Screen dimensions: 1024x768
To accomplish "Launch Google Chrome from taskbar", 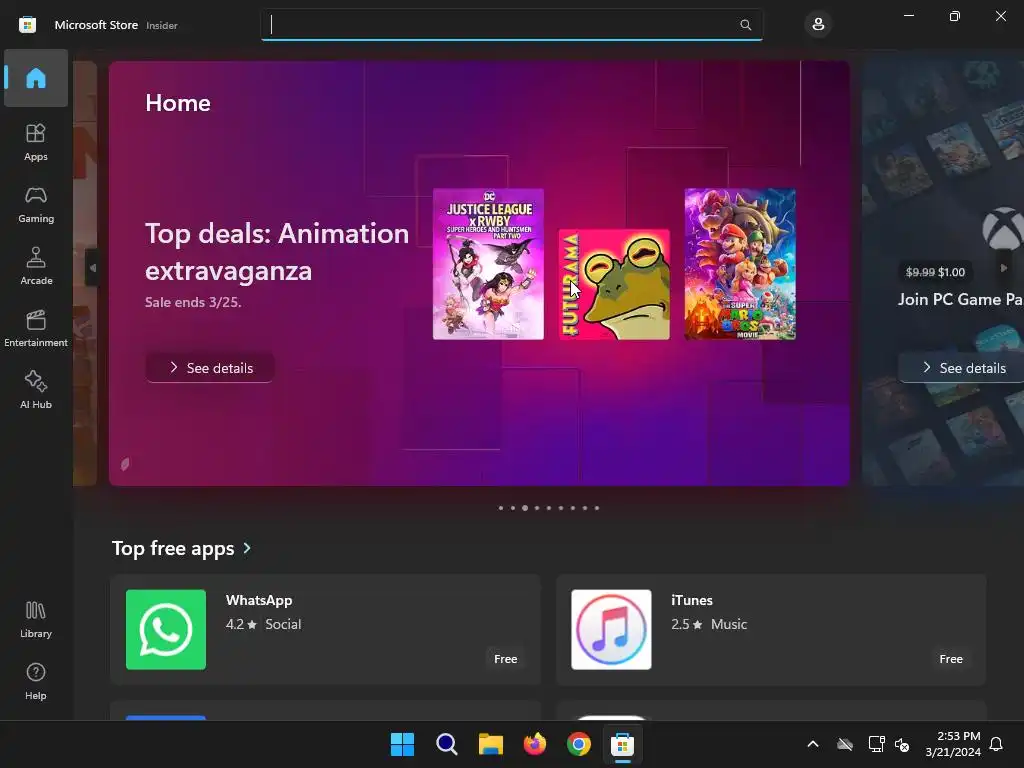I will click(579, 744).
